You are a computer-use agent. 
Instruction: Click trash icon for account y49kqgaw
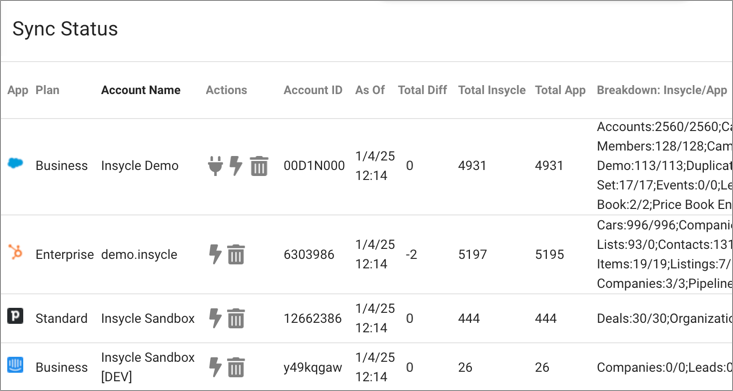point(236,367)
